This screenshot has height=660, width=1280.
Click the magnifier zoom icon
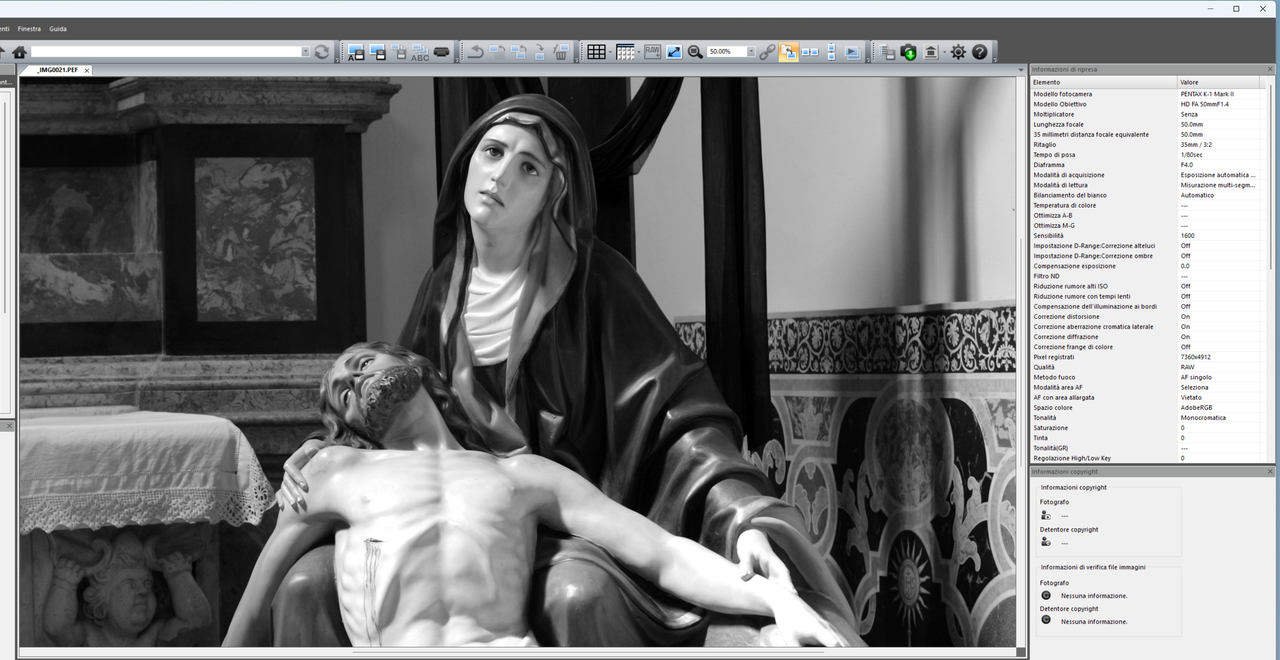click(x=695, y=52)
